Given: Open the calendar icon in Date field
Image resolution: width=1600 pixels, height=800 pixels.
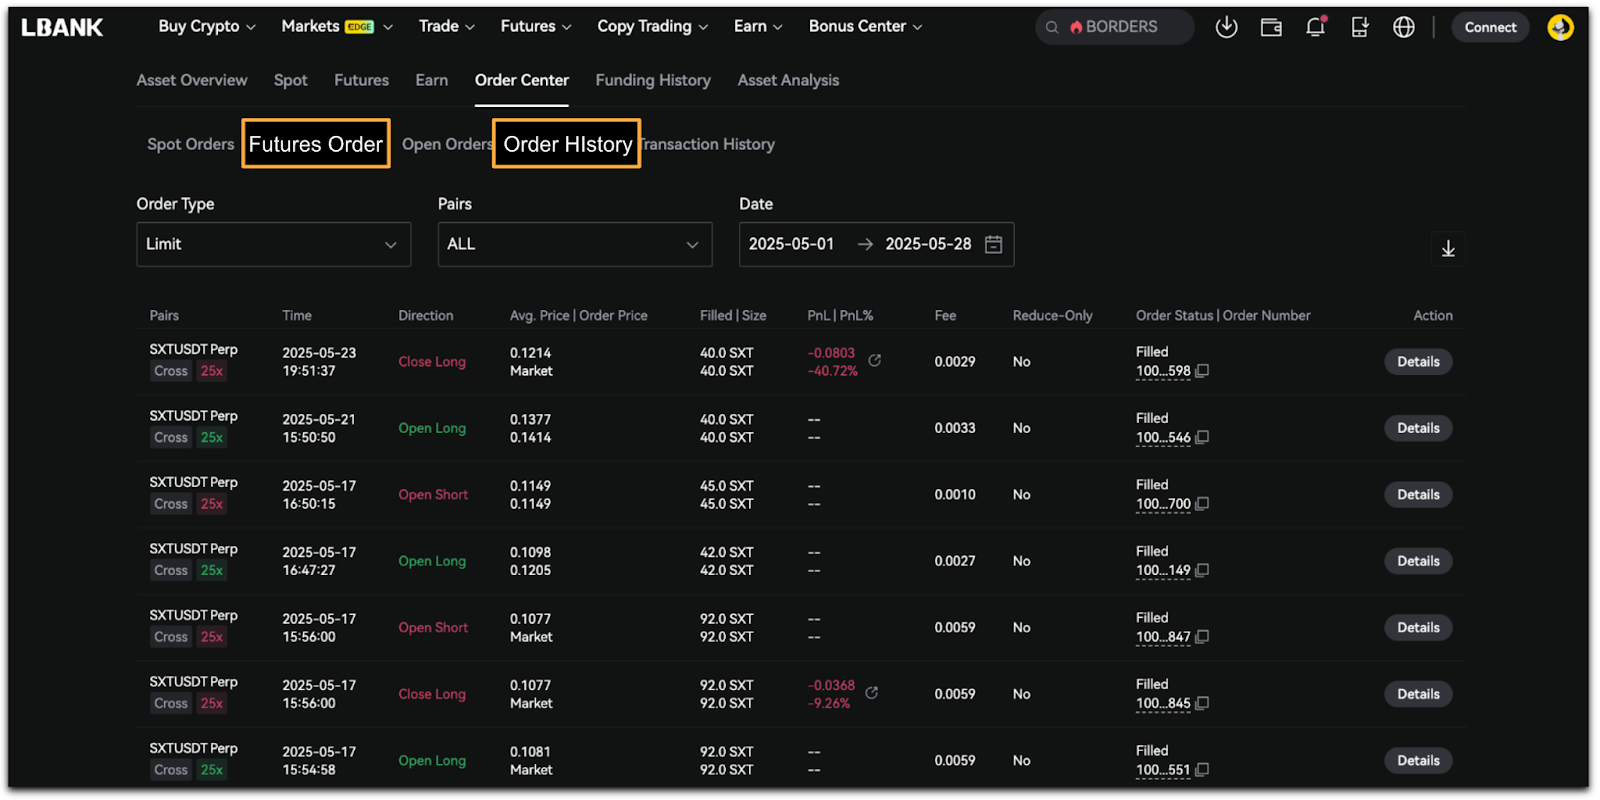Looking at the screenshot, I should pyautogui.click(x=993, y=245).
